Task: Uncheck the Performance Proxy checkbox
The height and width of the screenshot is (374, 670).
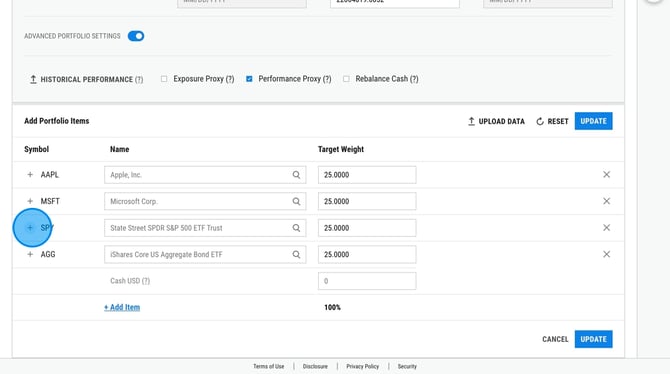Action: click(x=249, y=79)
